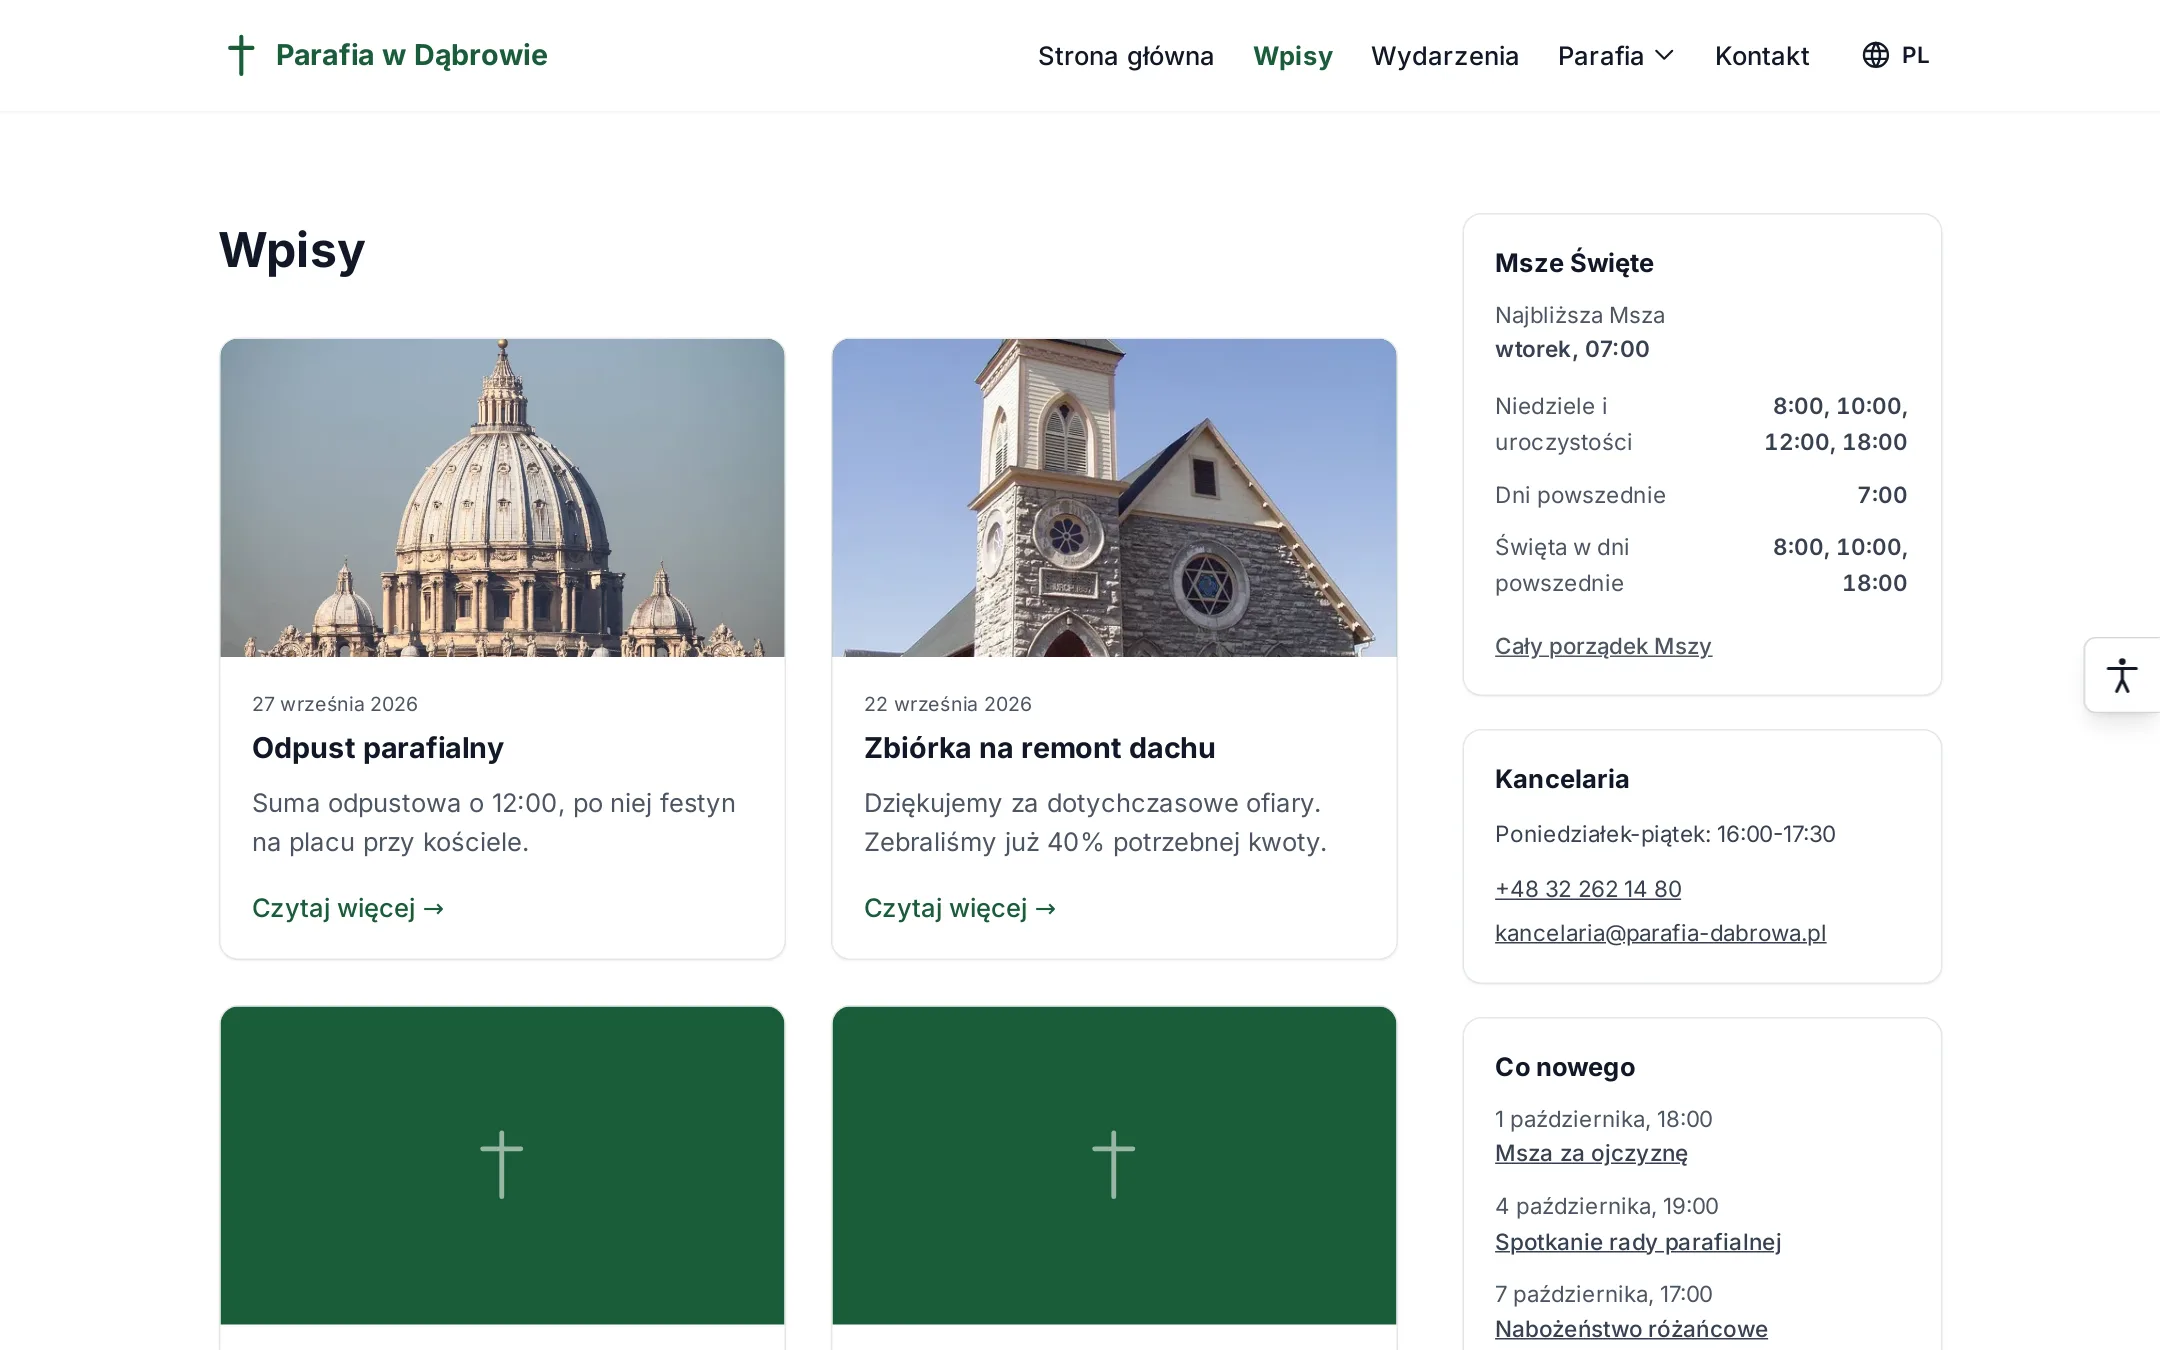The width and height of the screenshot is (2160, 1350).
Task: Click the wtorek, 07:00 next Mass time
Action: coord(1572,349)
